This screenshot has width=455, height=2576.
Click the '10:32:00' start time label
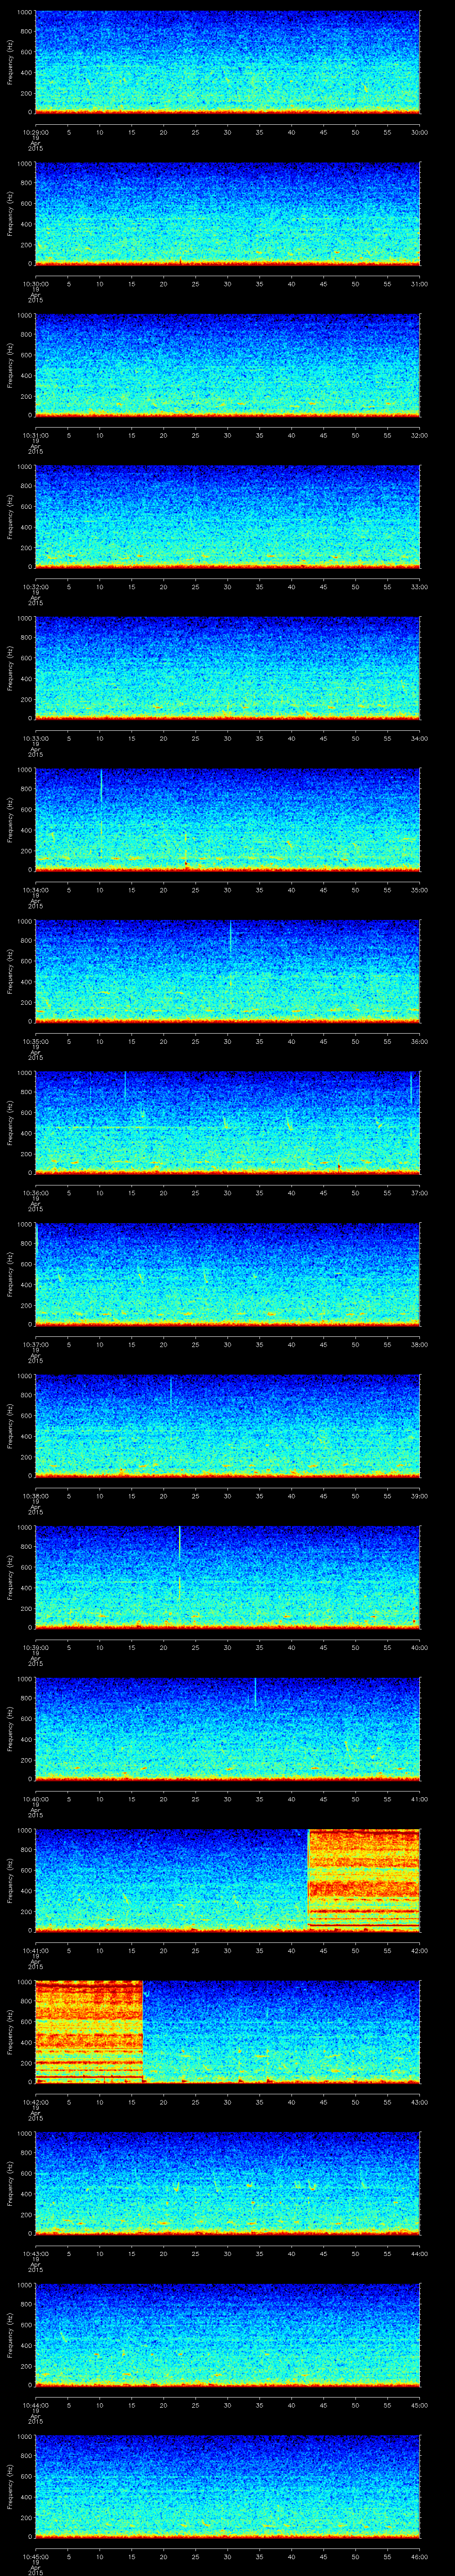pos(35,587)
